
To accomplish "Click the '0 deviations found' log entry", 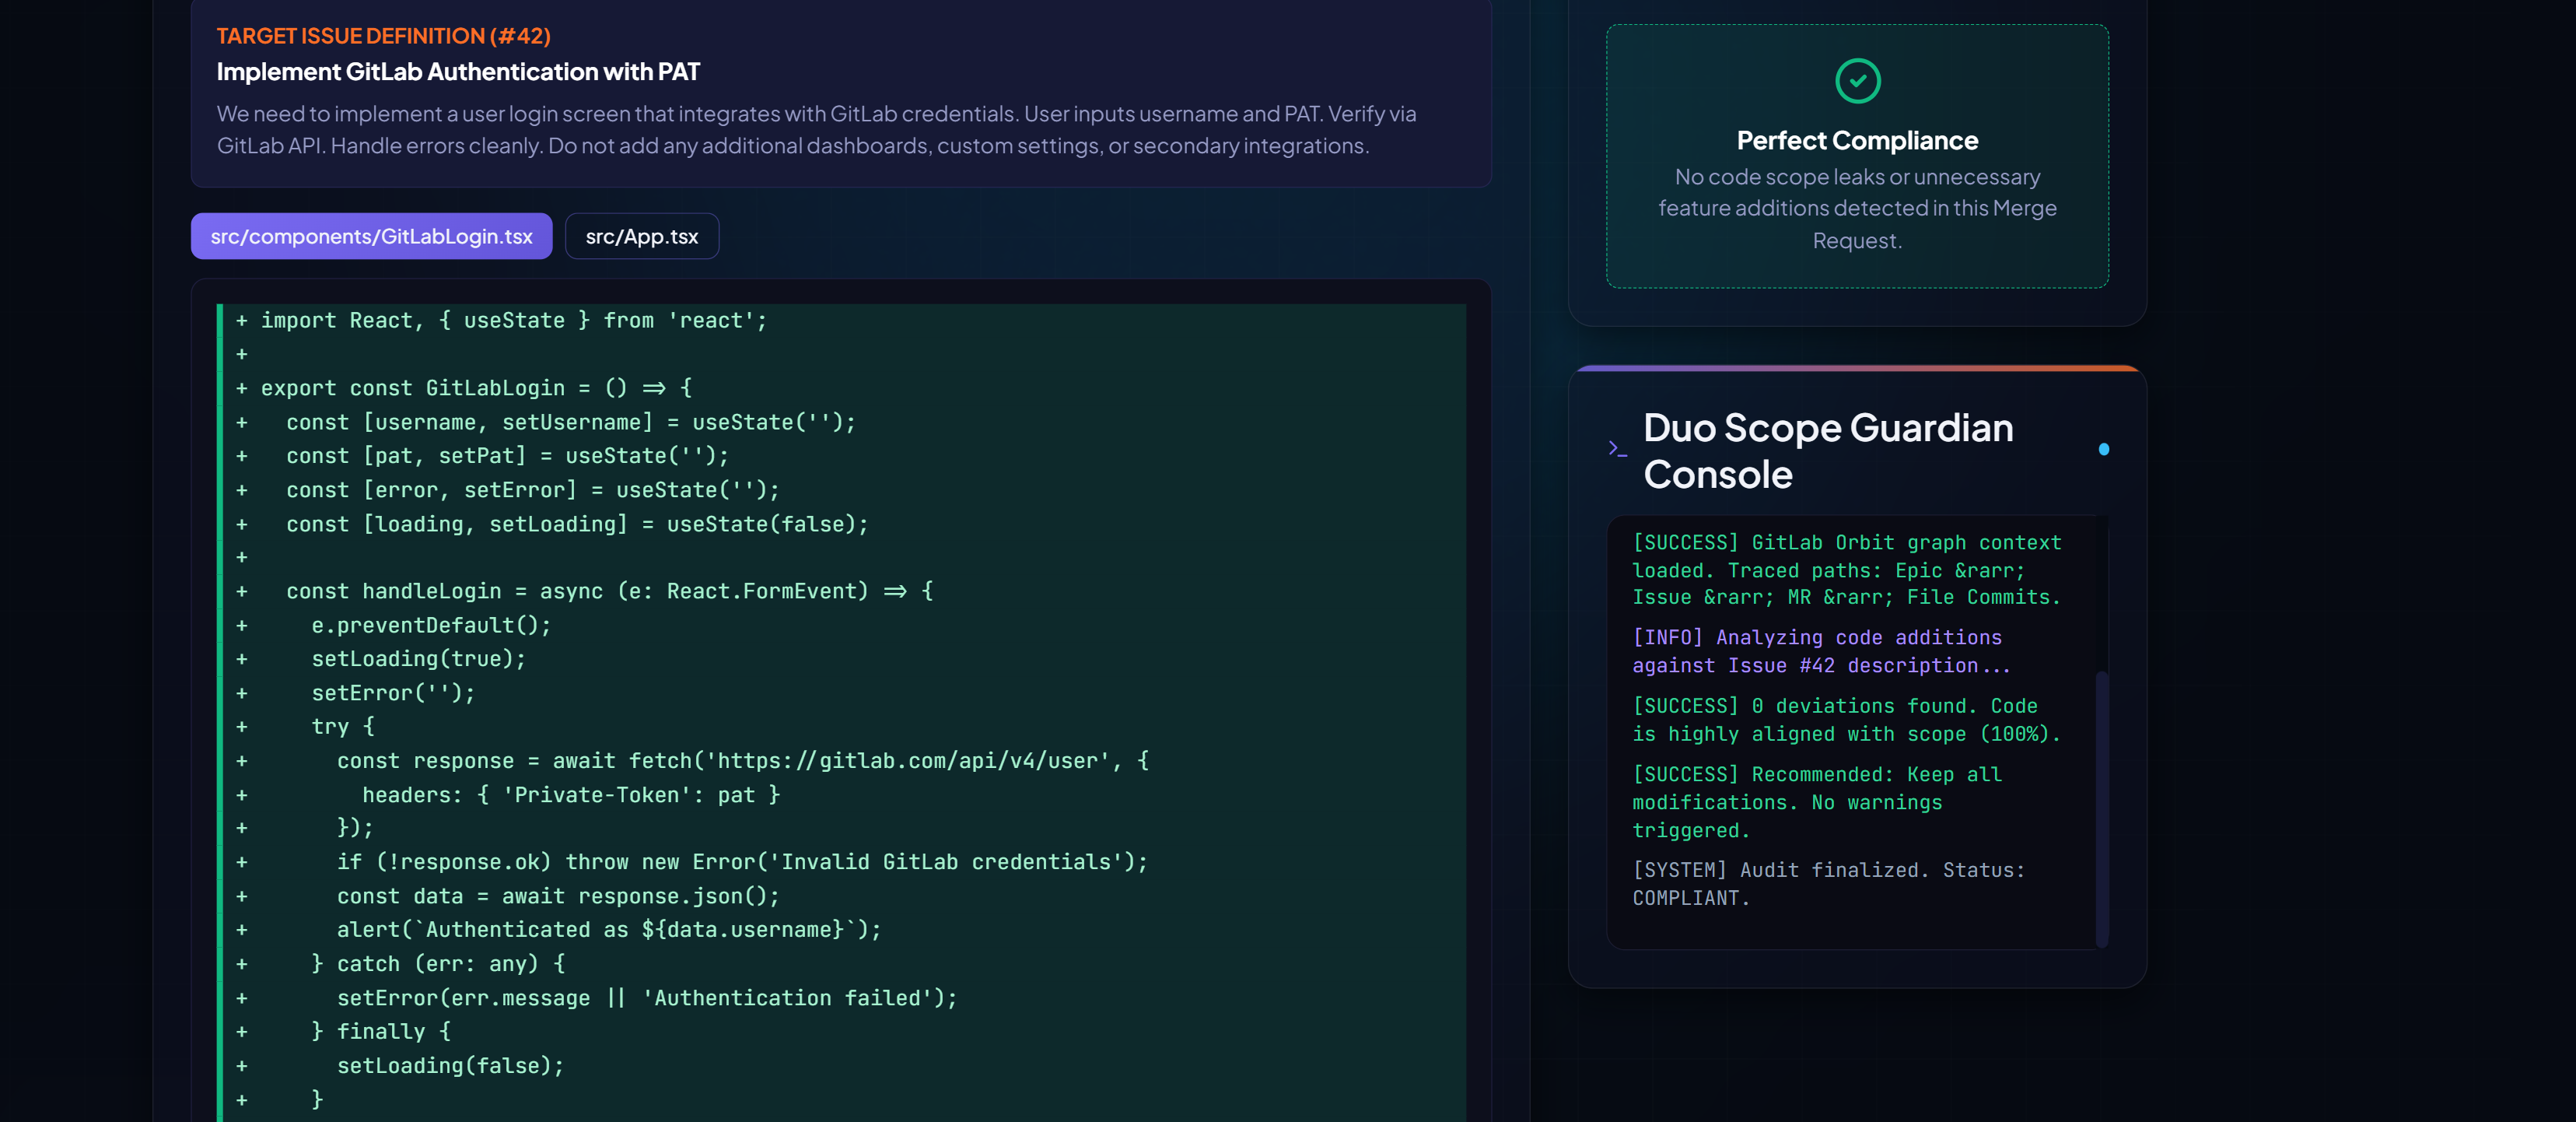I will [x=1846, y=720].
